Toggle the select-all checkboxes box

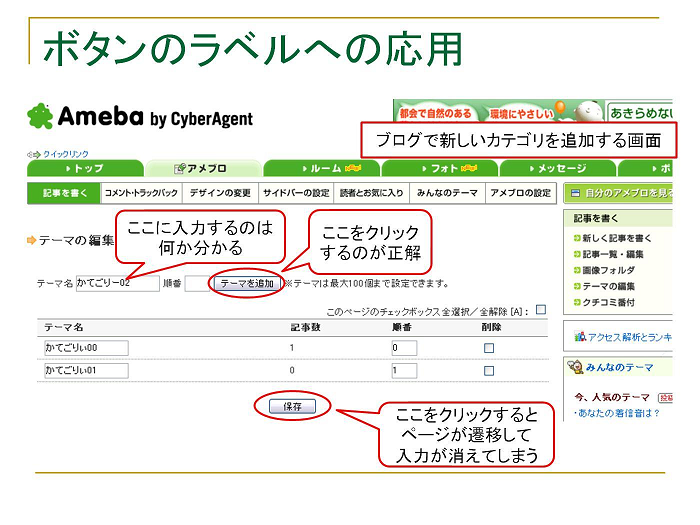[541, 310]
